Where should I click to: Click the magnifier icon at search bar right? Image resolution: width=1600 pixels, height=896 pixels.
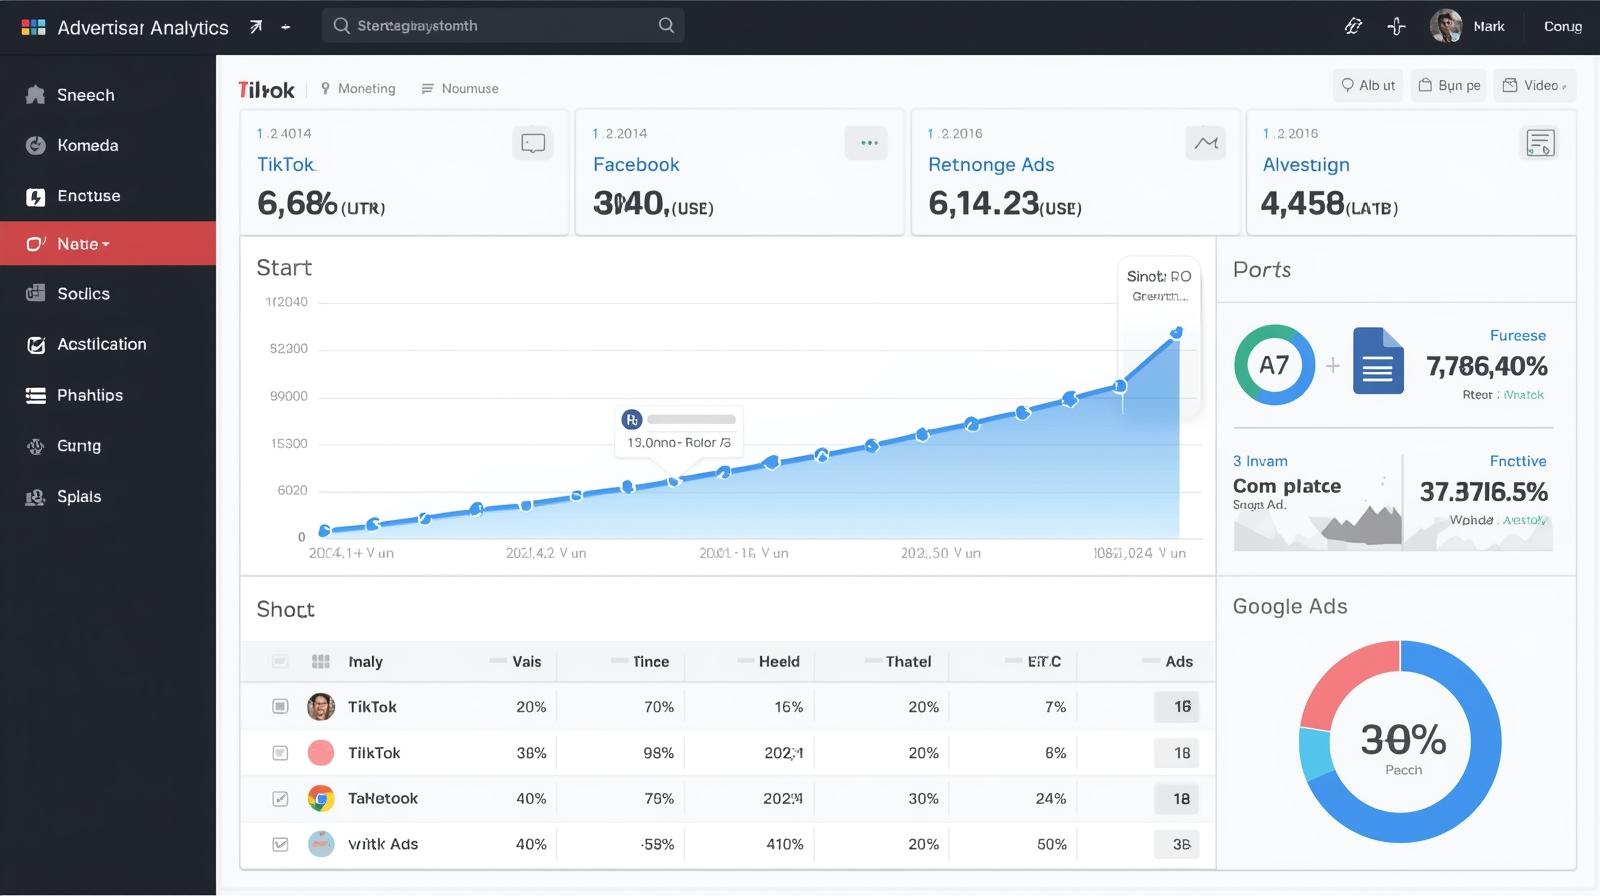[x=666, y=26]
